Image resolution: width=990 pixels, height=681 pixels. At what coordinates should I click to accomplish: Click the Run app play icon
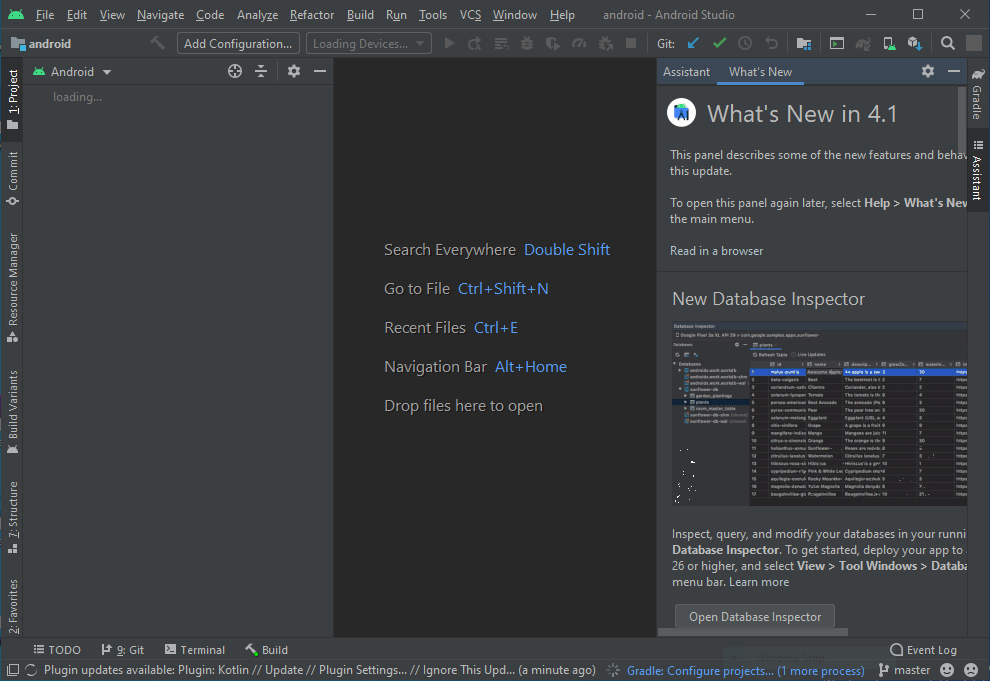click(x=450, y=44)
